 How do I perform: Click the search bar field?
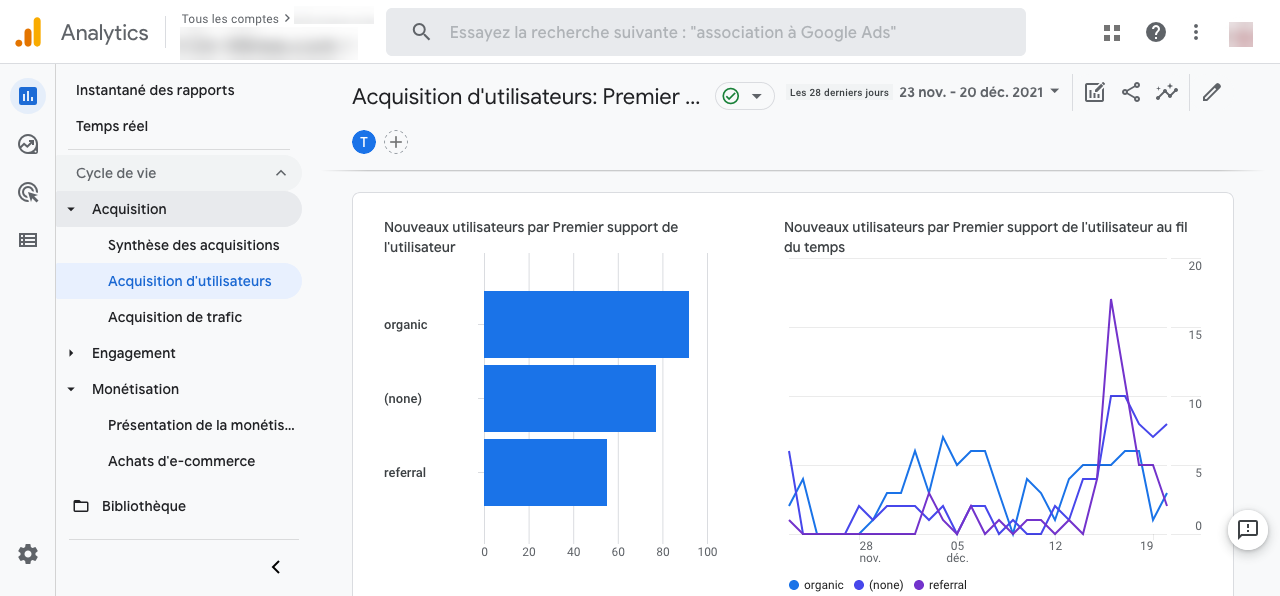pyautogui.click(x=705, y=32)
